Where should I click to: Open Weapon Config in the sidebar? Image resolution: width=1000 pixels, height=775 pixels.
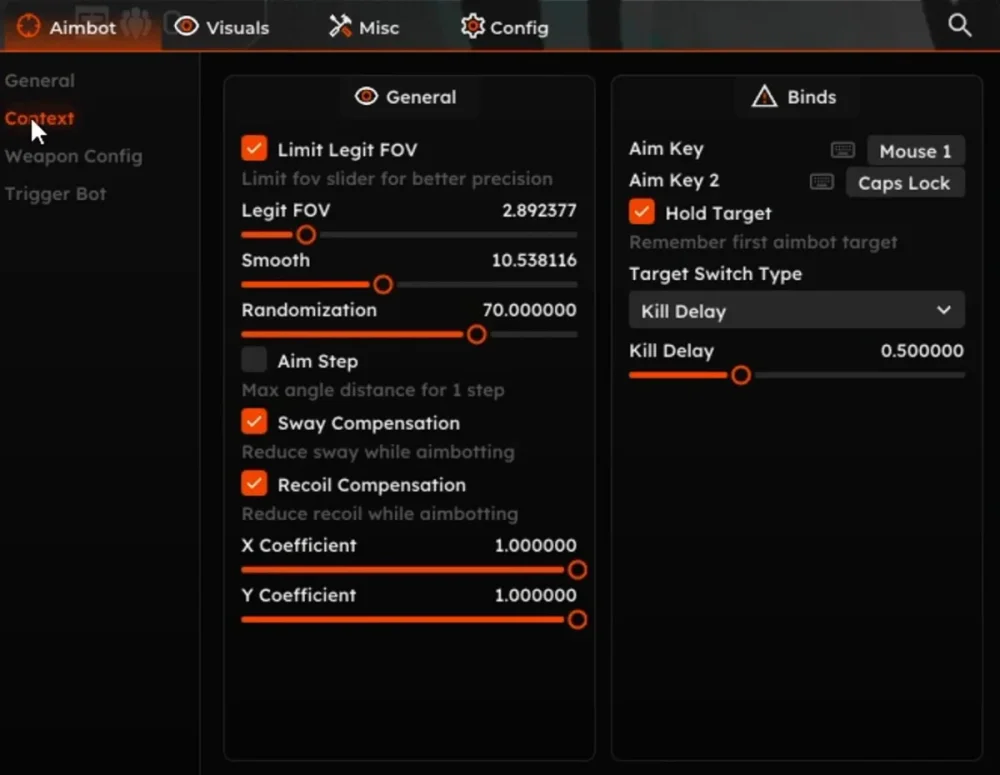pos(73,156)
